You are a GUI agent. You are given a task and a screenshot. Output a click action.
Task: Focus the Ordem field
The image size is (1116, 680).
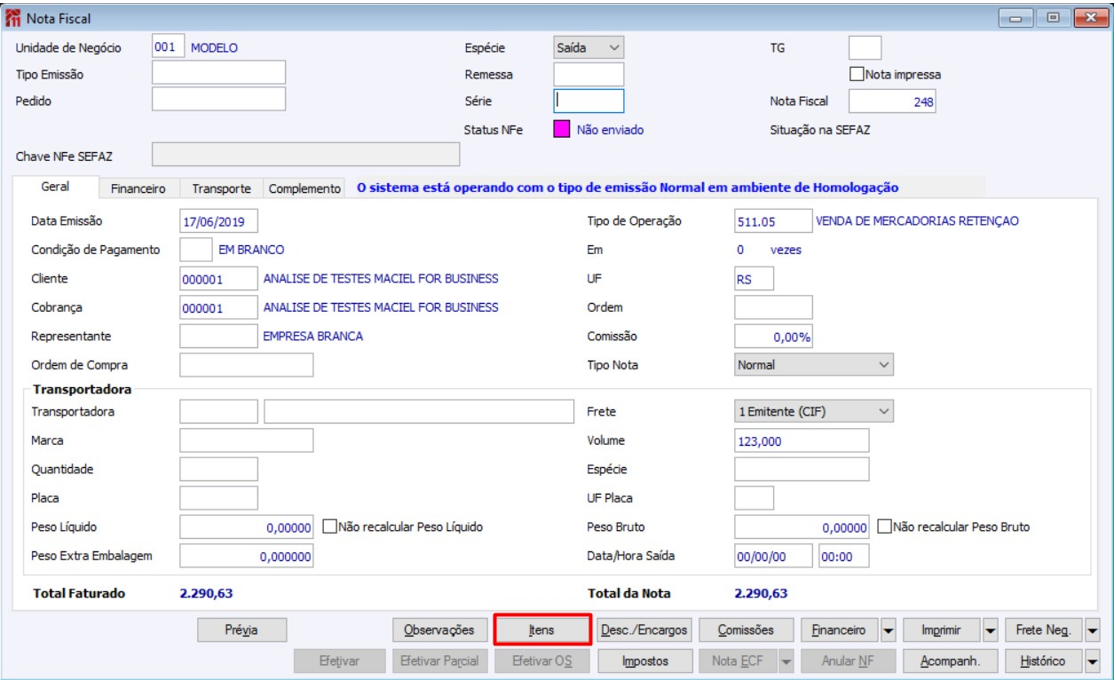click(773, 308)
